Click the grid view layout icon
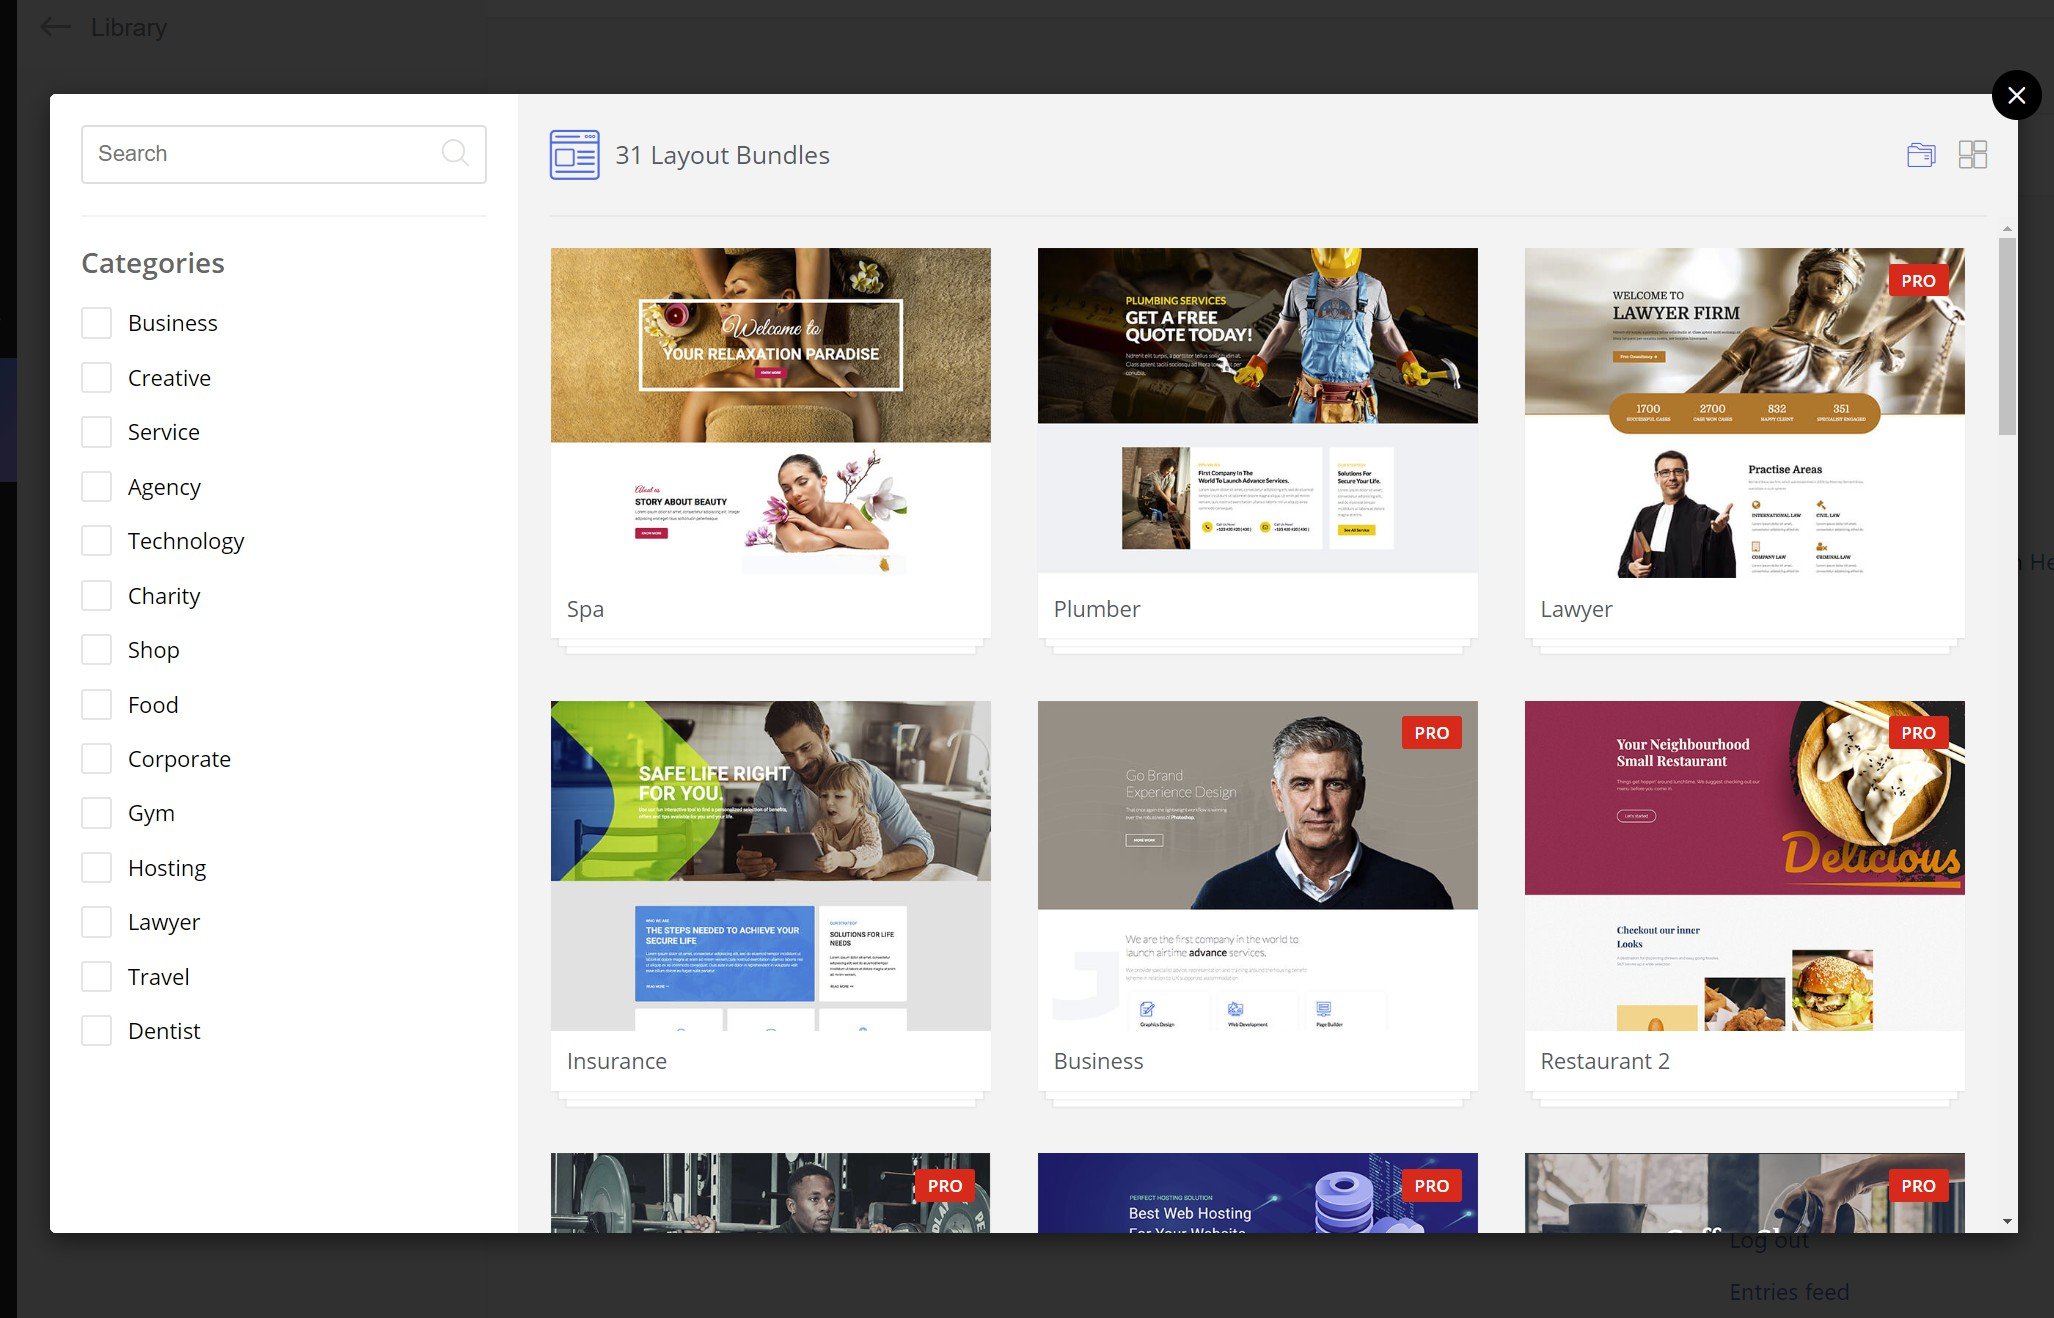Viewport: 2054px width, 1318px height. click(x=1973, y=153)
